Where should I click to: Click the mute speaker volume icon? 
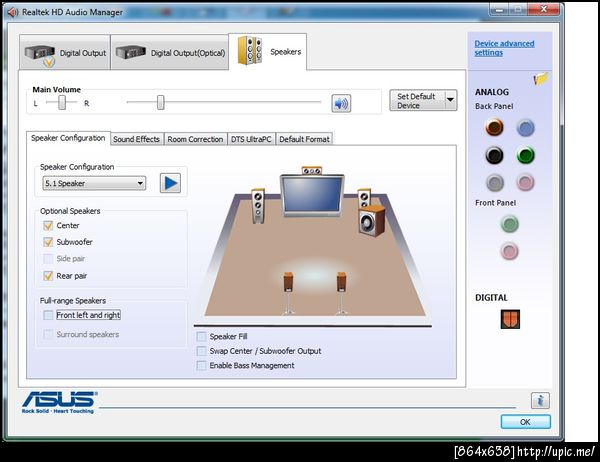(341, 103)
